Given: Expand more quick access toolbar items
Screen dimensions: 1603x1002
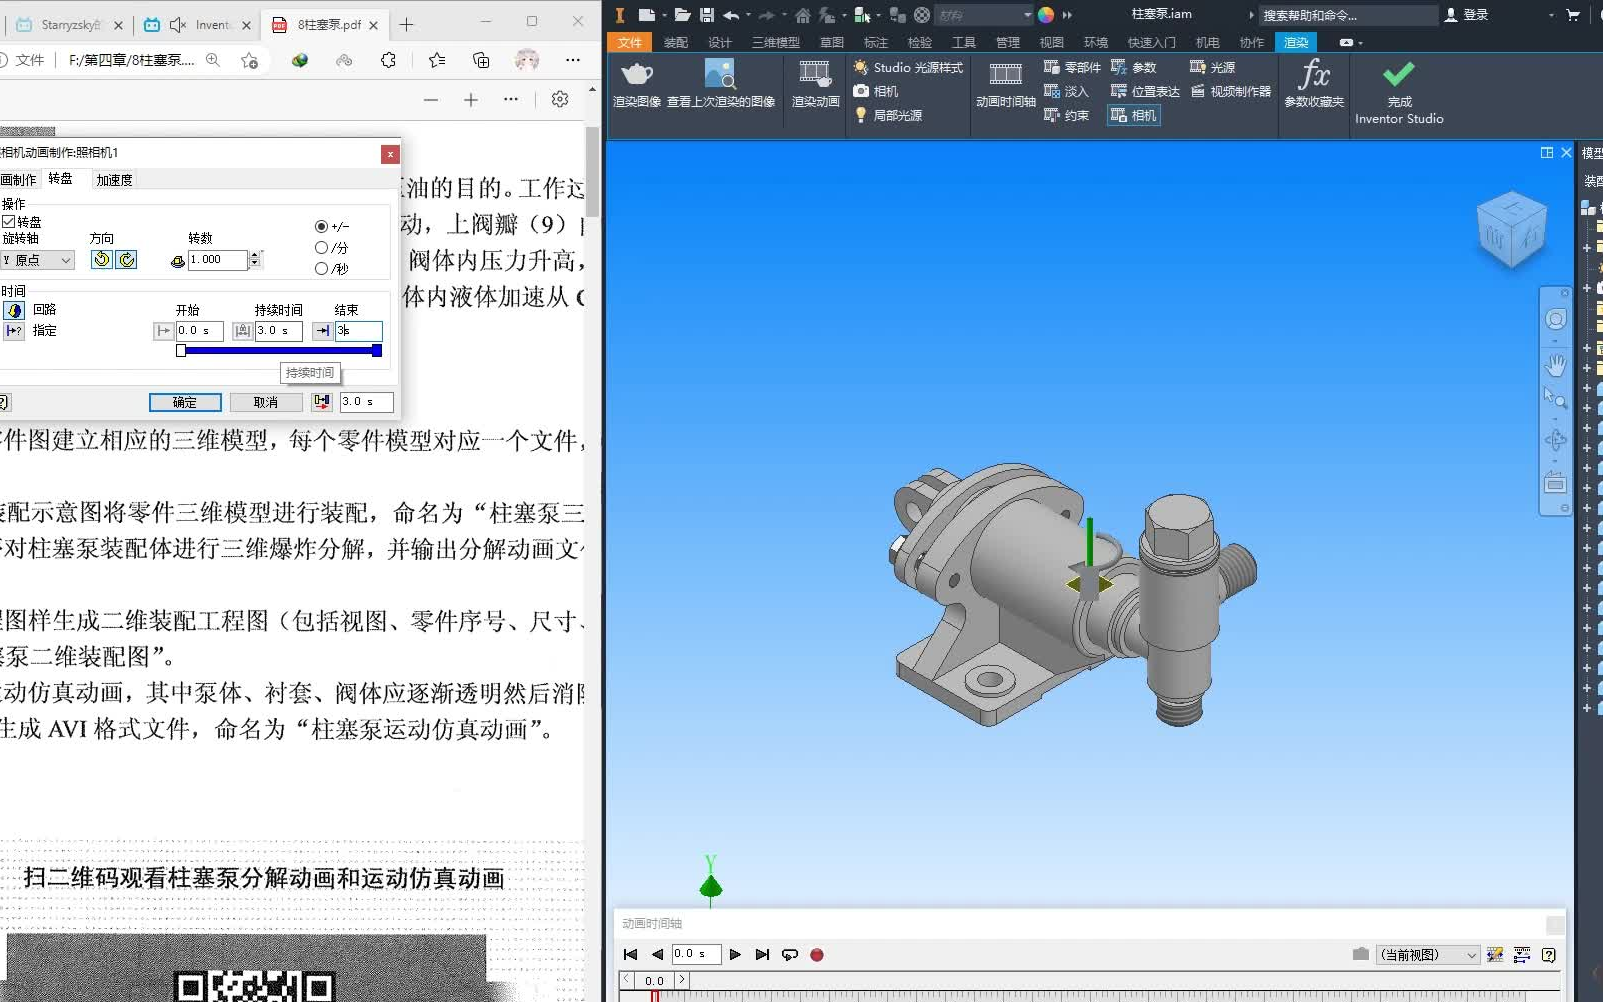Looking at the screenshot, I should tap(1067, 15).
